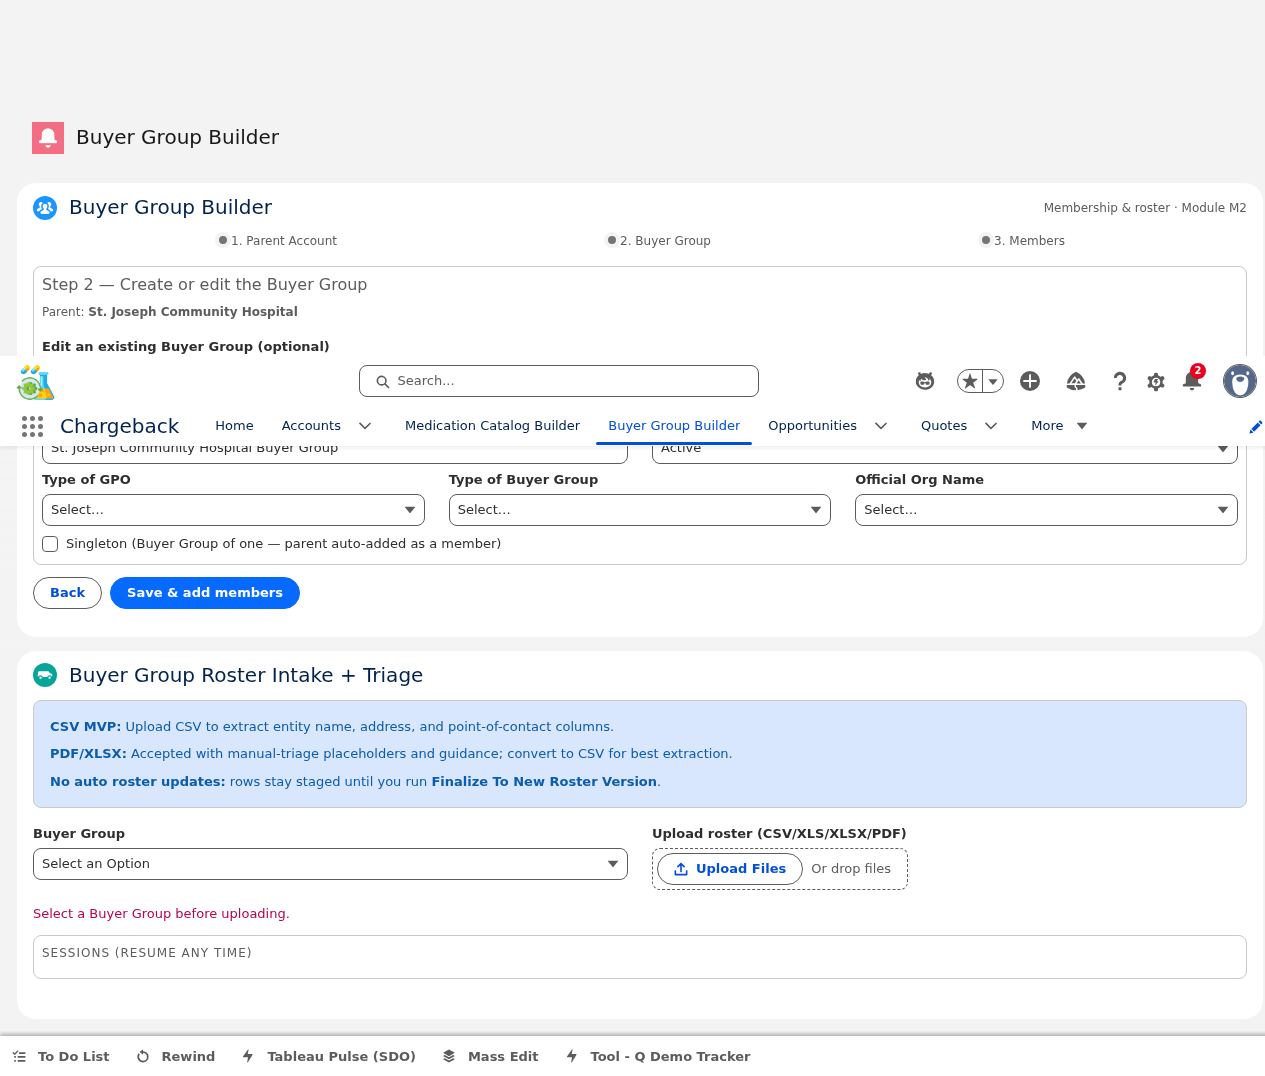Open notifications bell with 2 badge

pos(1192,380)
